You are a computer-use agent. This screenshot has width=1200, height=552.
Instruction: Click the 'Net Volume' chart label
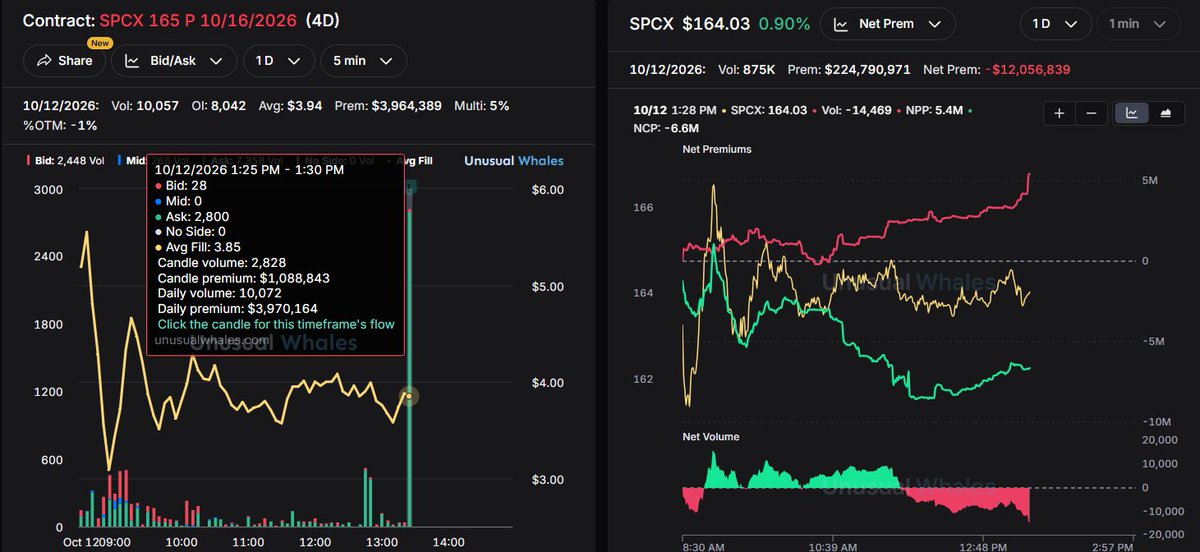tap(711, 437)
